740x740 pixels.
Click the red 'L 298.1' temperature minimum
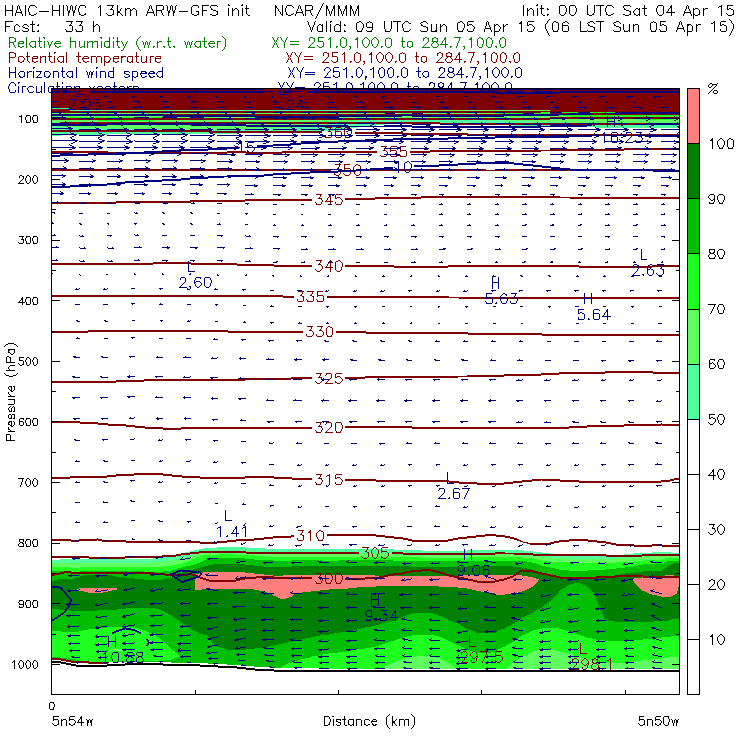(x=591, y=656)
